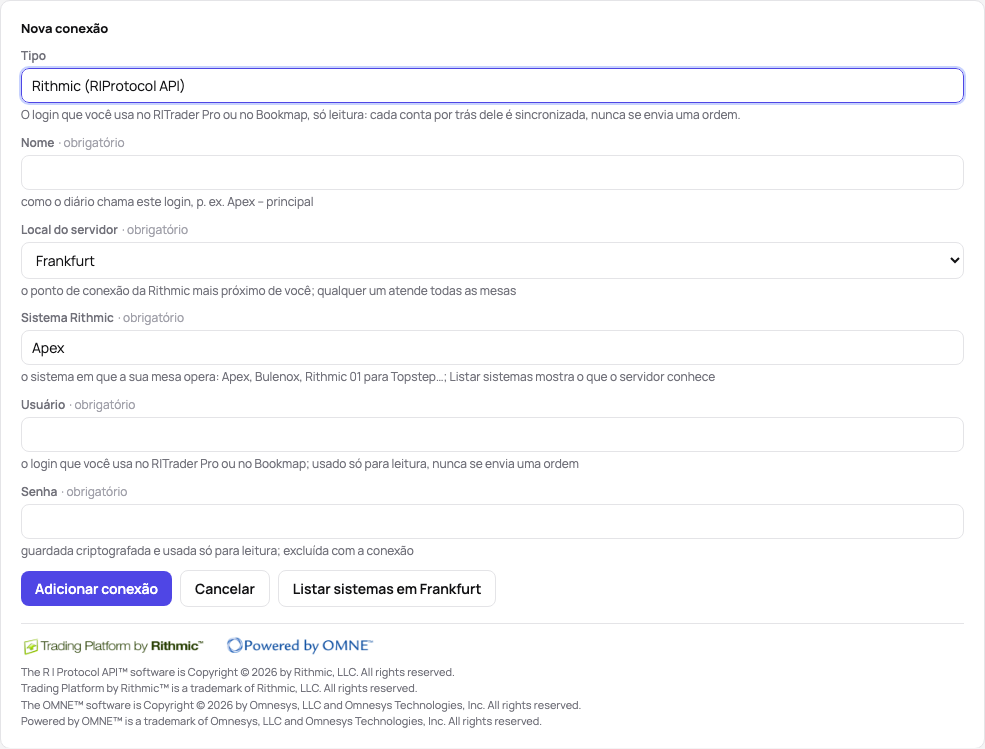Click the Trading Platform by Rithmic badge text
This screenshot has width=985, height=749.
pos(122,646)
